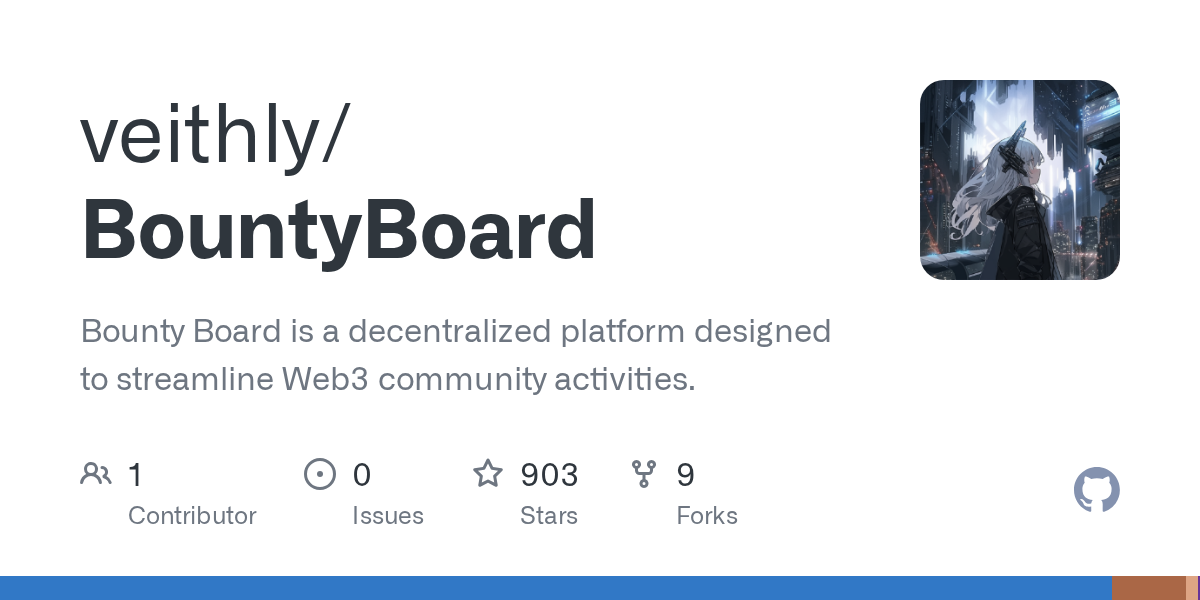The width and height of the screenshot is (1200, 600).
Task: Click the fork count "9"
Action: pos(685,474)
